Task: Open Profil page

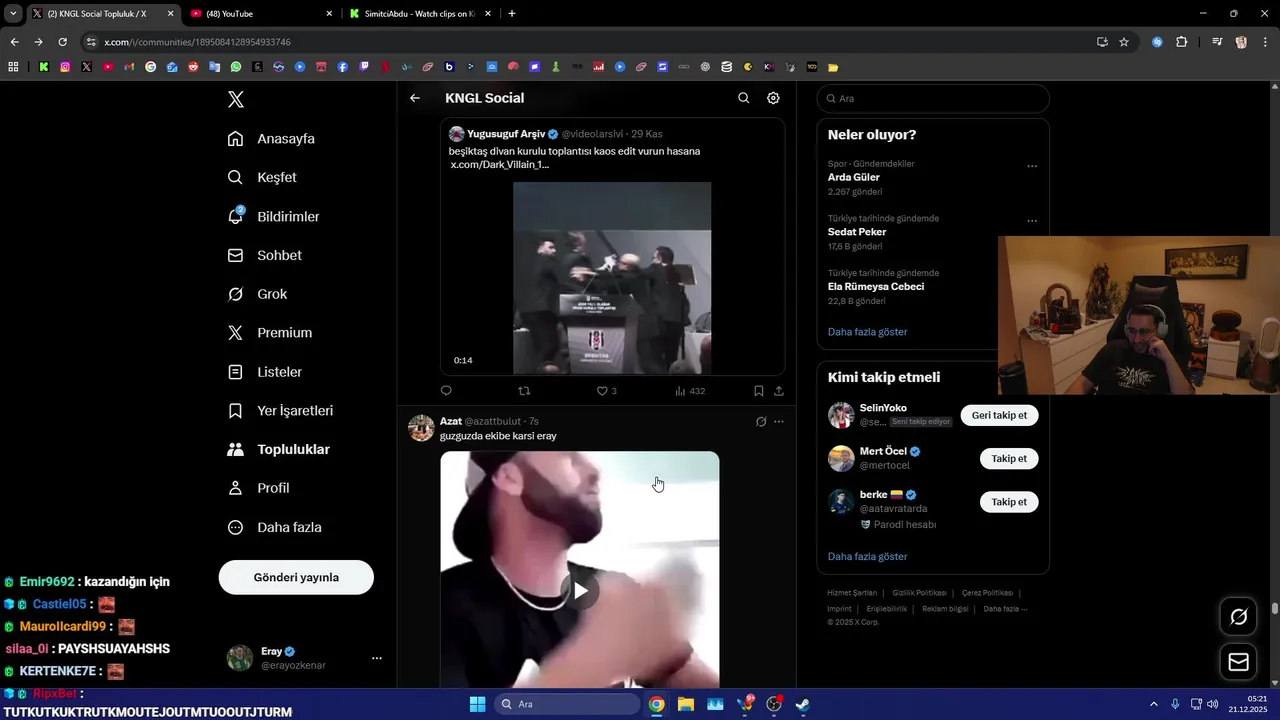Action: (258, 488)
